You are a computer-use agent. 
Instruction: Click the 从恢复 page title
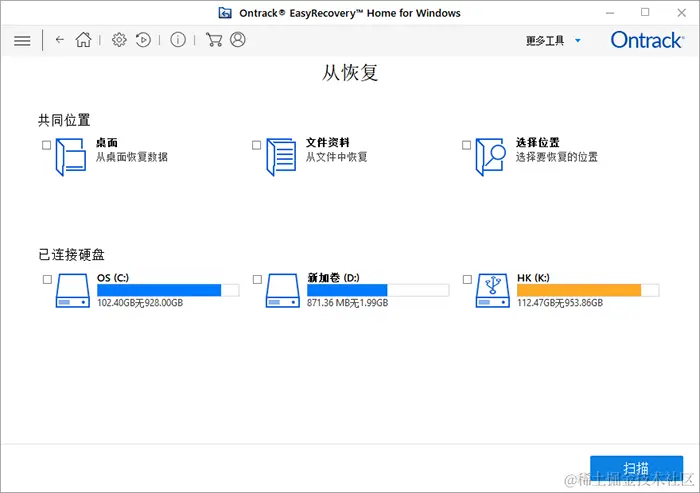(x=350, y=73)
